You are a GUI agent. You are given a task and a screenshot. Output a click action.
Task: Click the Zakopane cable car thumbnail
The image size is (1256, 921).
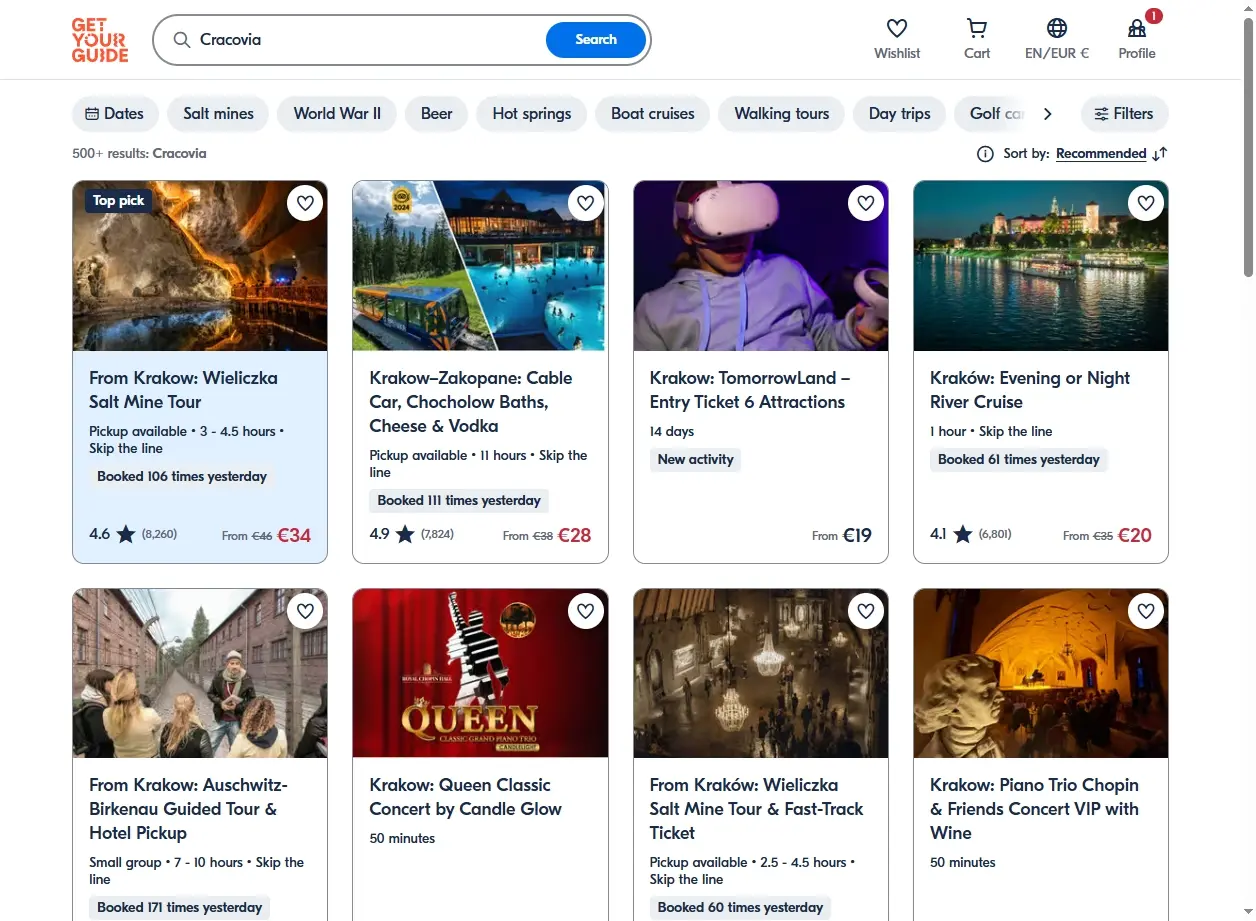(480, 266)
